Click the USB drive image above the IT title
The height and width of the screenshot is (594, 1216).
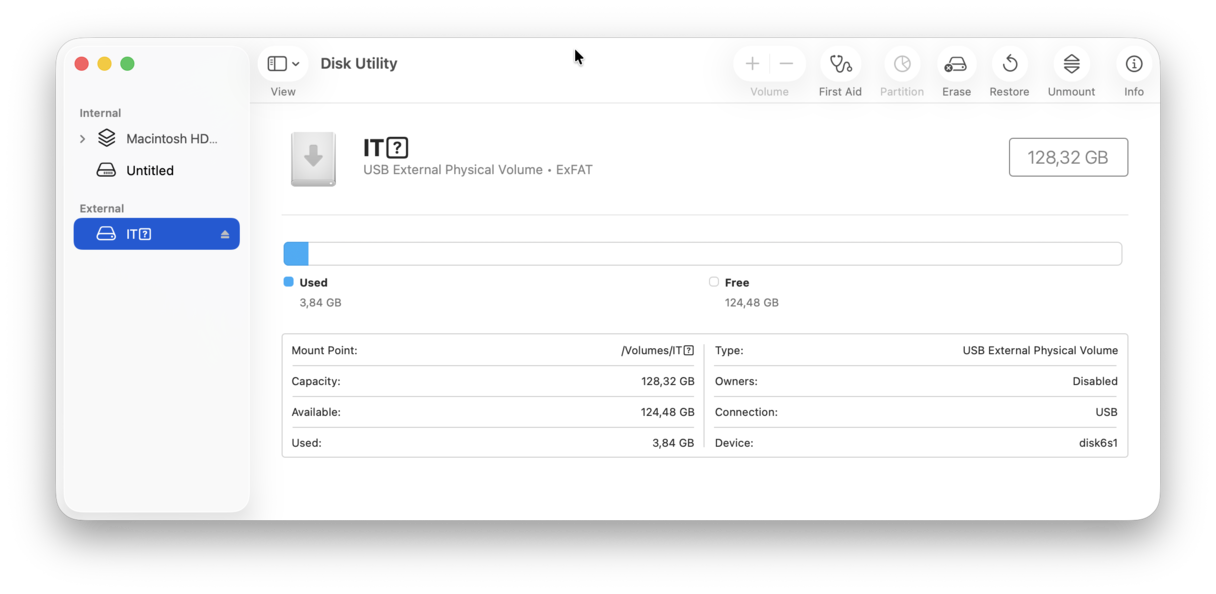[314, 158]
